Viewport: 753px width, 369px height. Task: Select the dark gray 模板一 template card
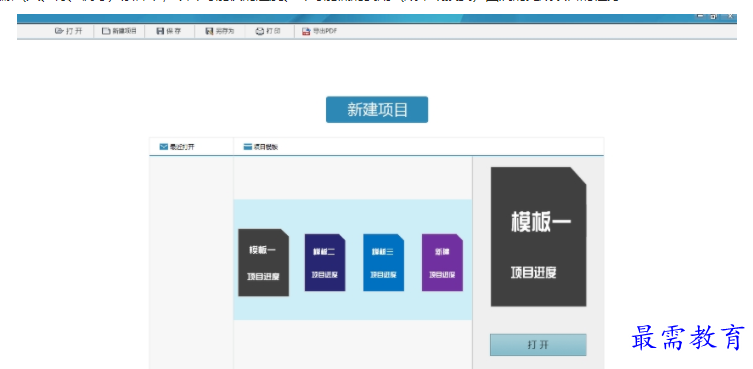pos(264,262)
